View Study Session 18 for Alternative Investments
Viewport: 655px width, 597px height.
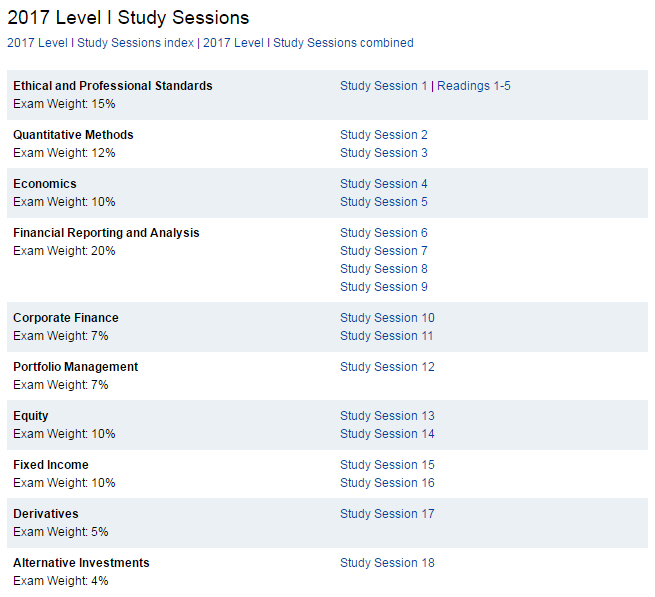tap(387, 563)
